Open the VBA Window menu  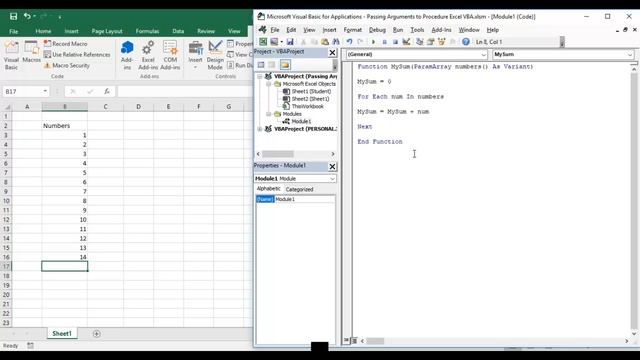tap(469, 30)
